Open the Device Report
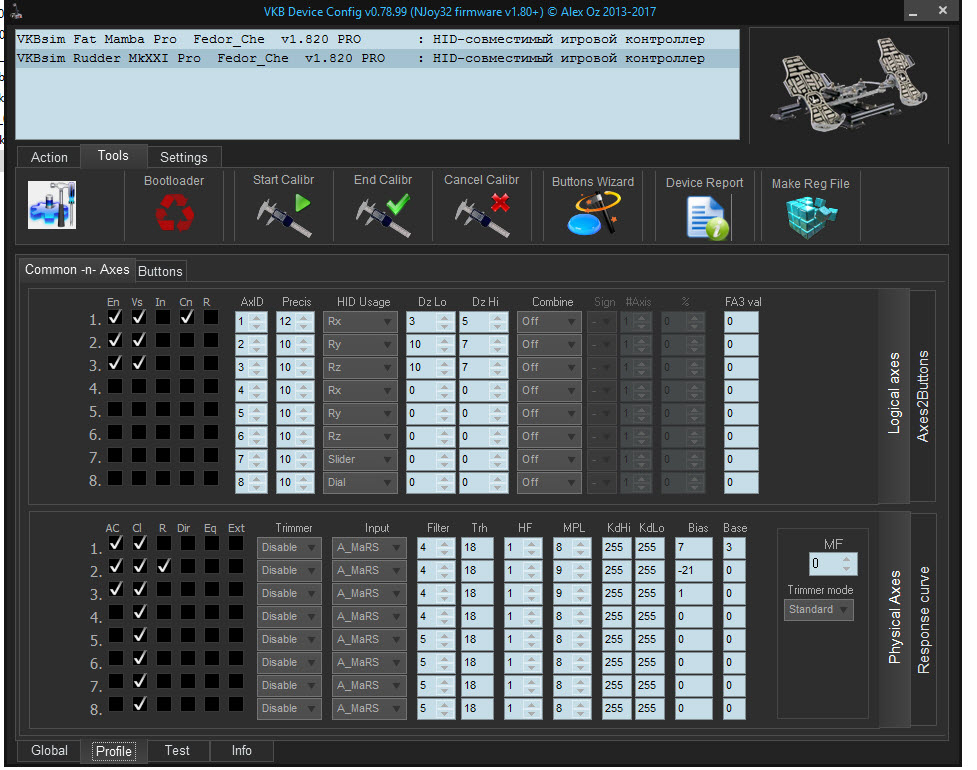Screen dimensions: 977x770 point(707,217)
